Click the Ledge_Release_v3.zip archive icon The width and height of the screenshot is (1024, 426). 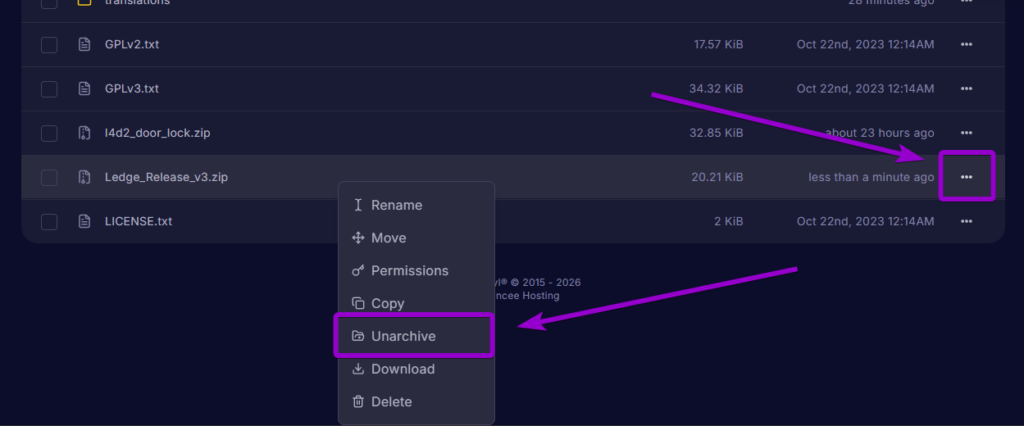[x=84, y=177]
